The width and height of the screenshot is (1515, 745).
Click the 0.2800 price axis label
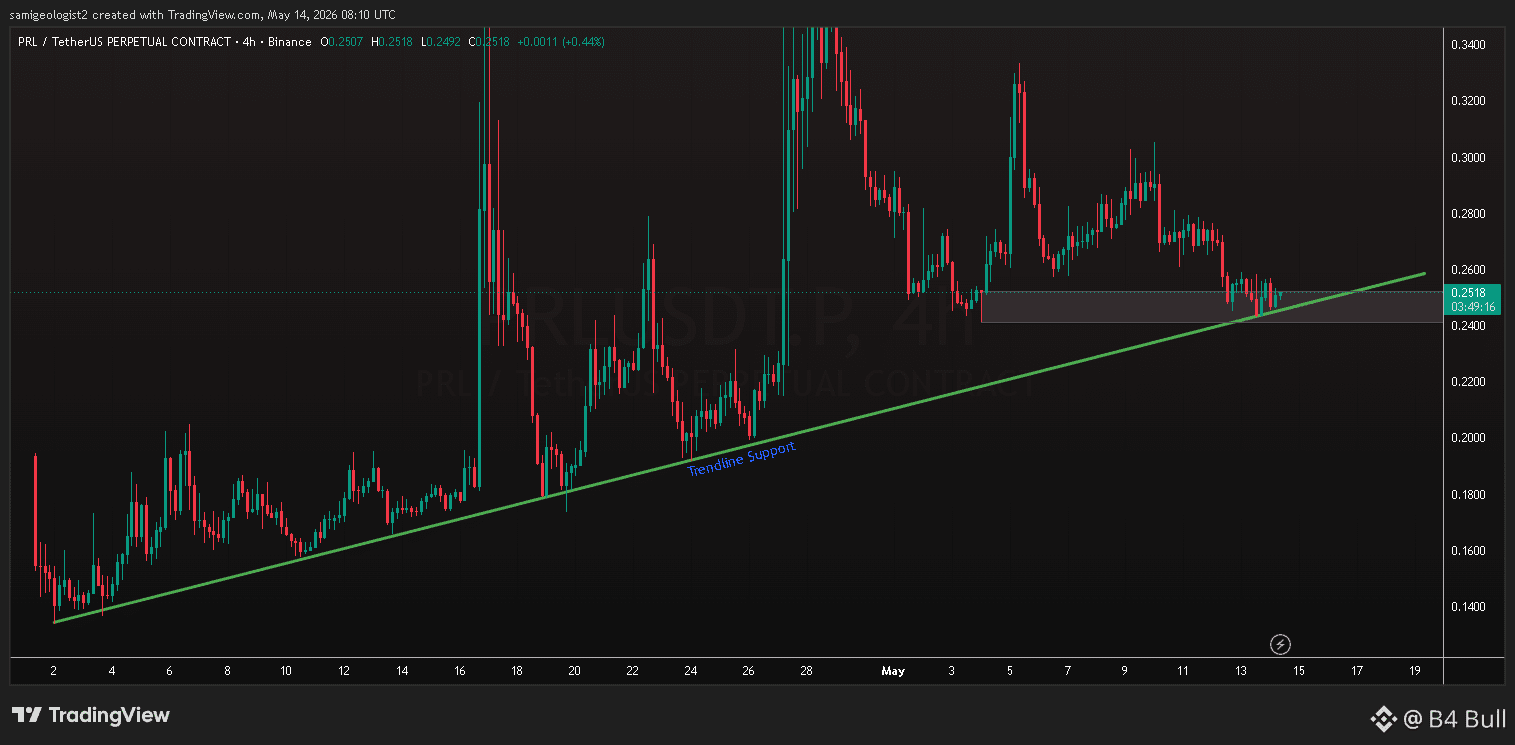point(1467,214)
